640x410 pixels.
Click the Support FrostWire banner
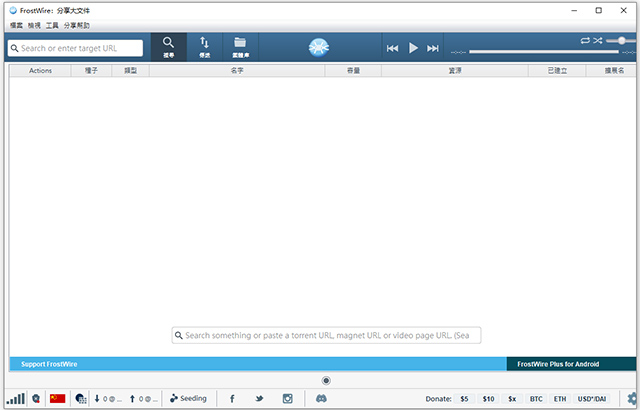pyautogui.click(x=258, y=364)
